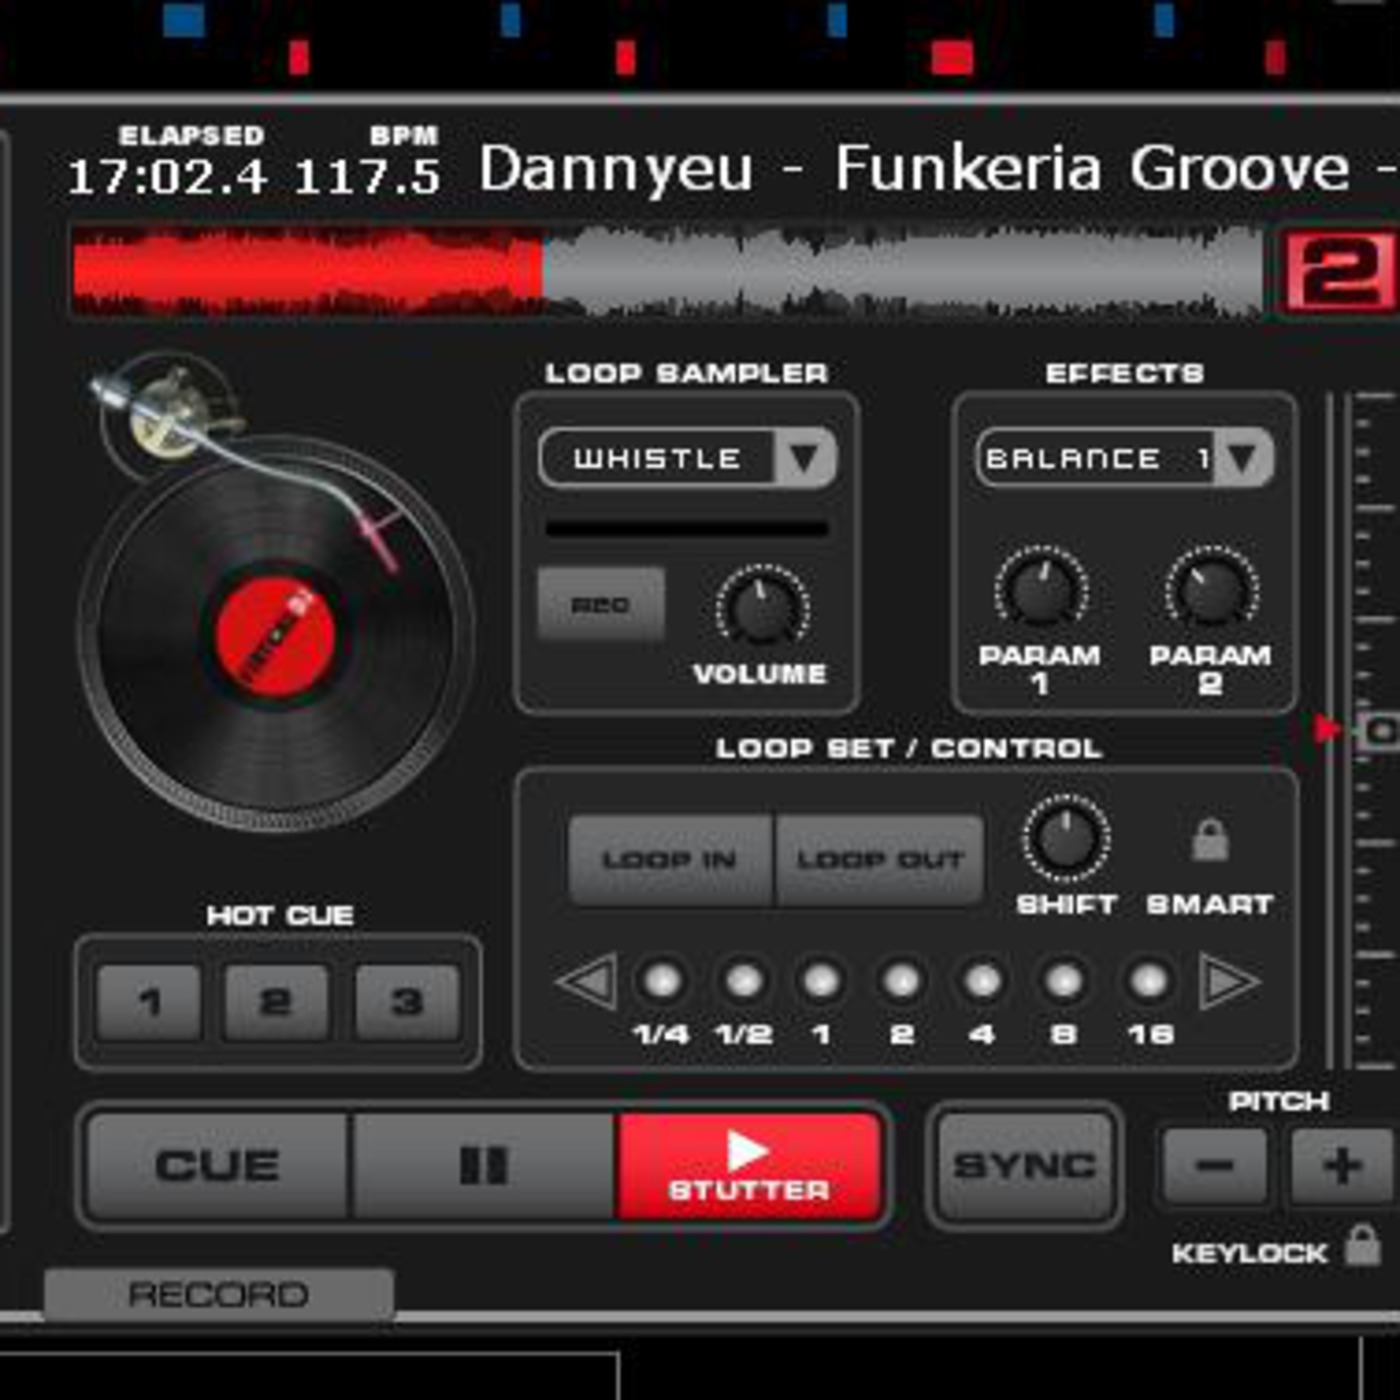Click the red deck 2 indicator
This screenshot has width=1400, height=1400.
pos(1340,270)
